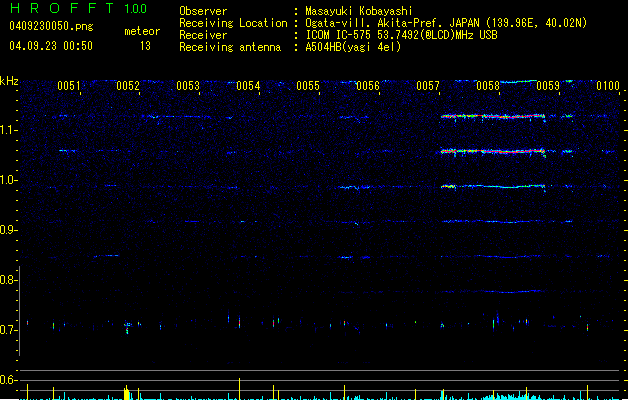Click the 0055 time marker
The width and height of the screenshot is (629, 400).
308,86
